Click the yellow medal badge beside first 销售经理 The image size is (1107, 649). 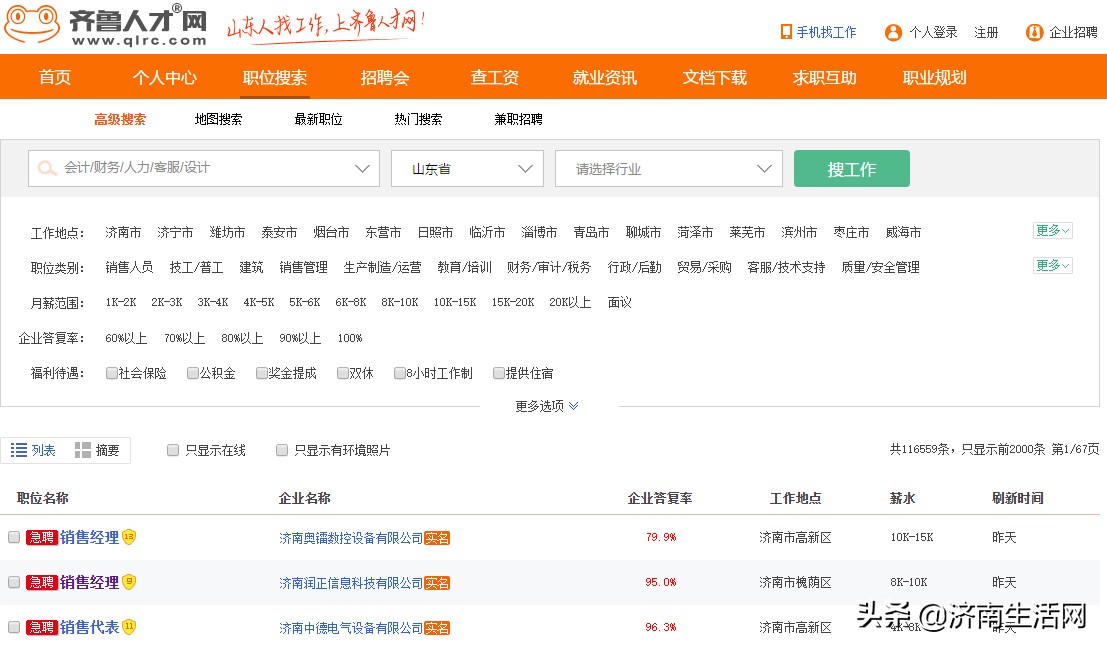click(x=129, y=537)
